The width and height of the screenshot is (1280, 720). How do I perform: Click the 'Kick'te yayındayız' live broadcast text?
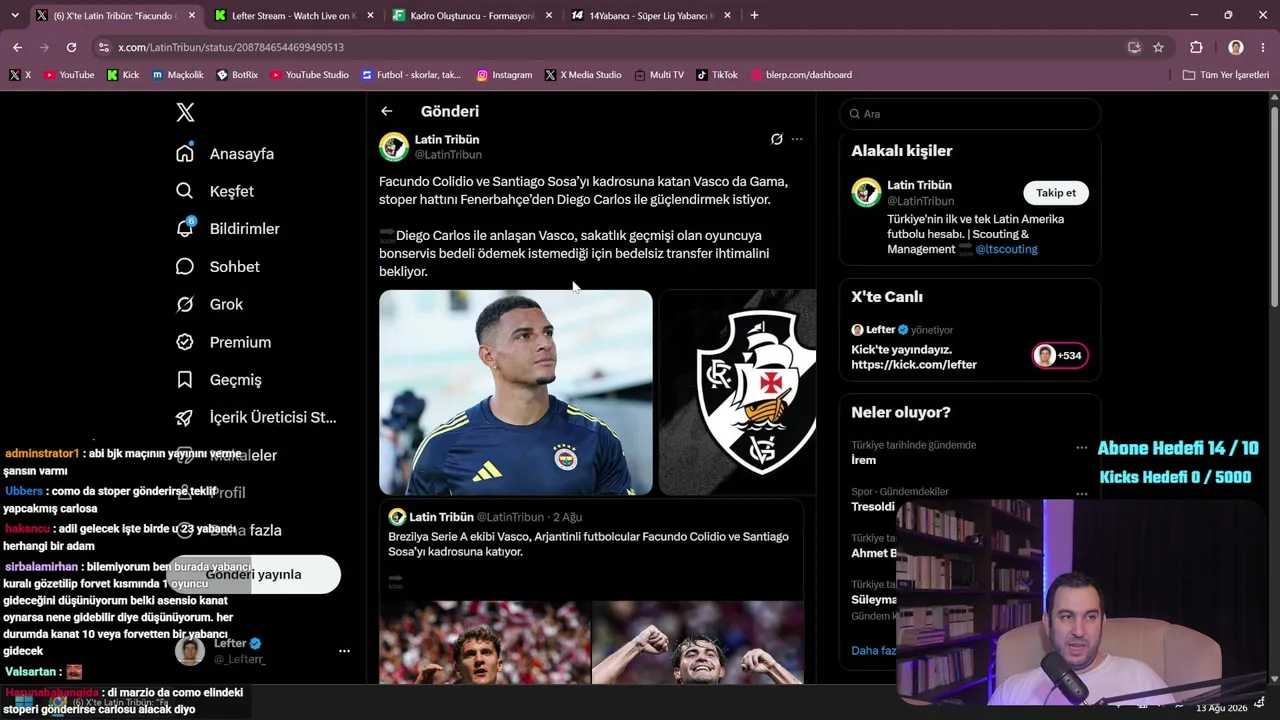[914, 357]
